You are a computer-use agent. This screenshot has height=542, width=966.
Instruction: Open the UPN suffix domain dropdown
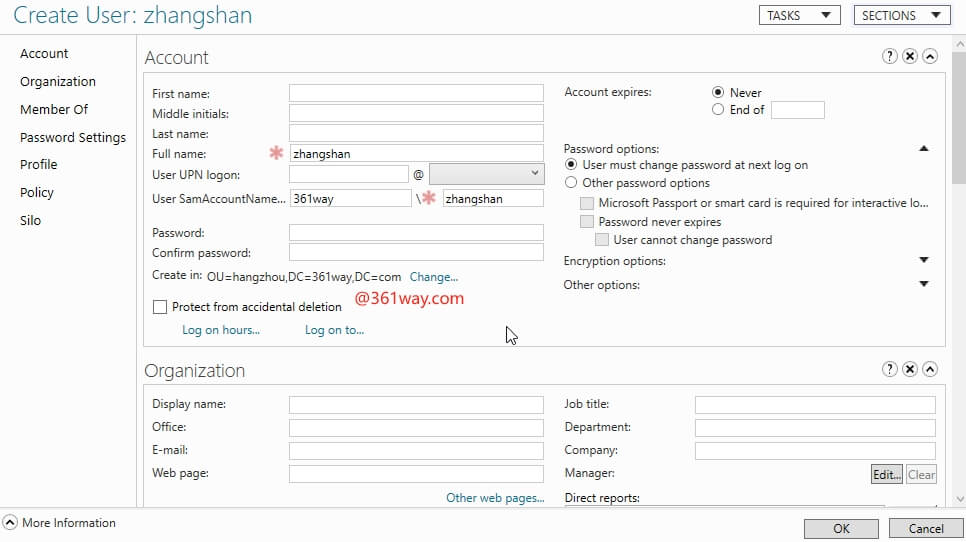[485, 174]
